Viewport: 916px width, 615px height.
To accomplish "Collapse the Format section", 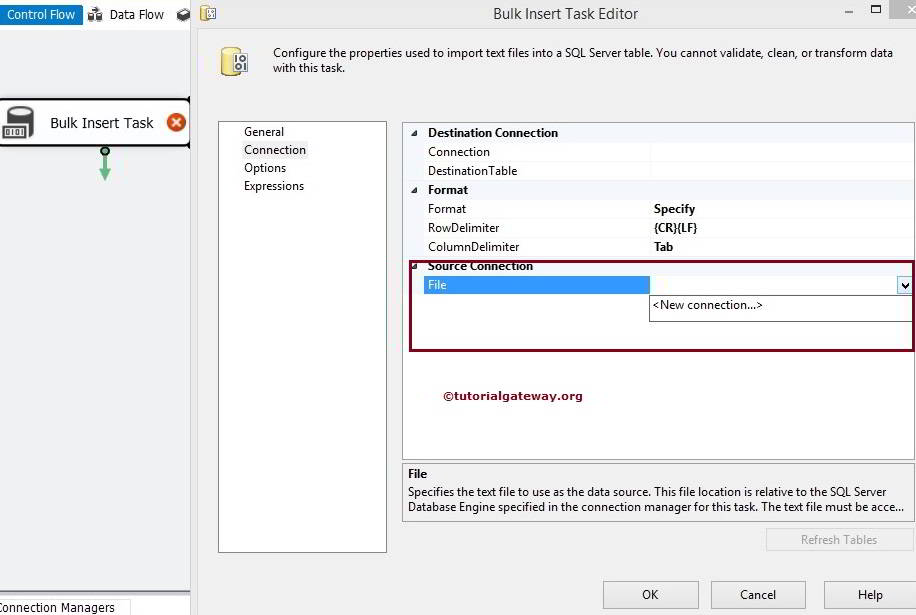I will point(413,189).
